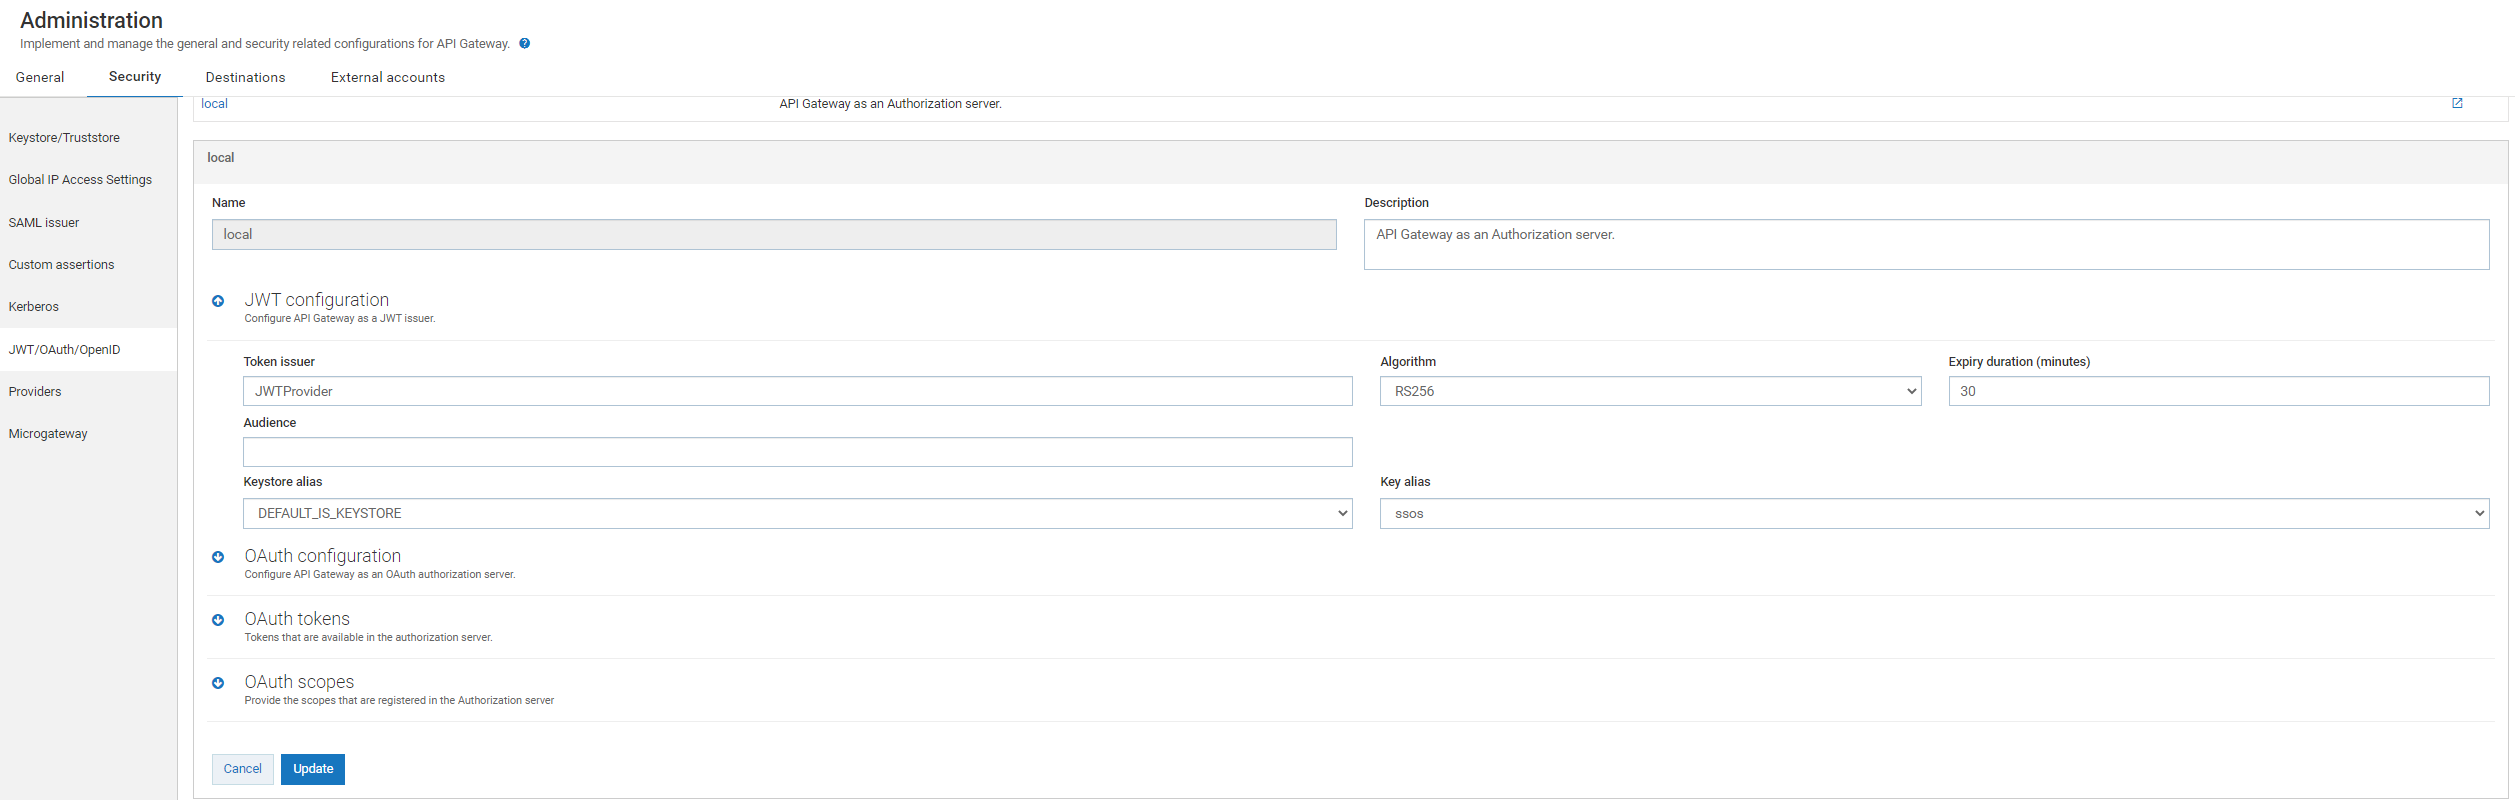Focus the Audience input field
Screen dimensions: 2515x800
click(797, 452)
